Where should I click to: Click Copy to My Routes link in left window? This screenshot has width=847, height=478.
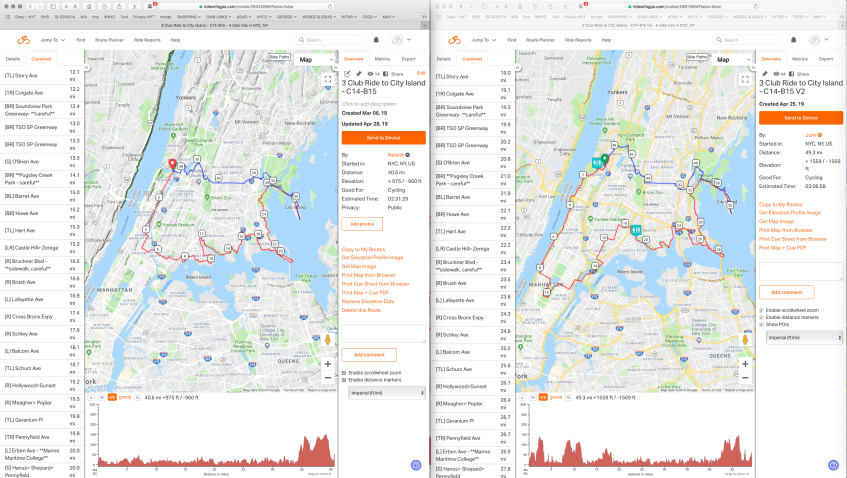click(363, 248)
